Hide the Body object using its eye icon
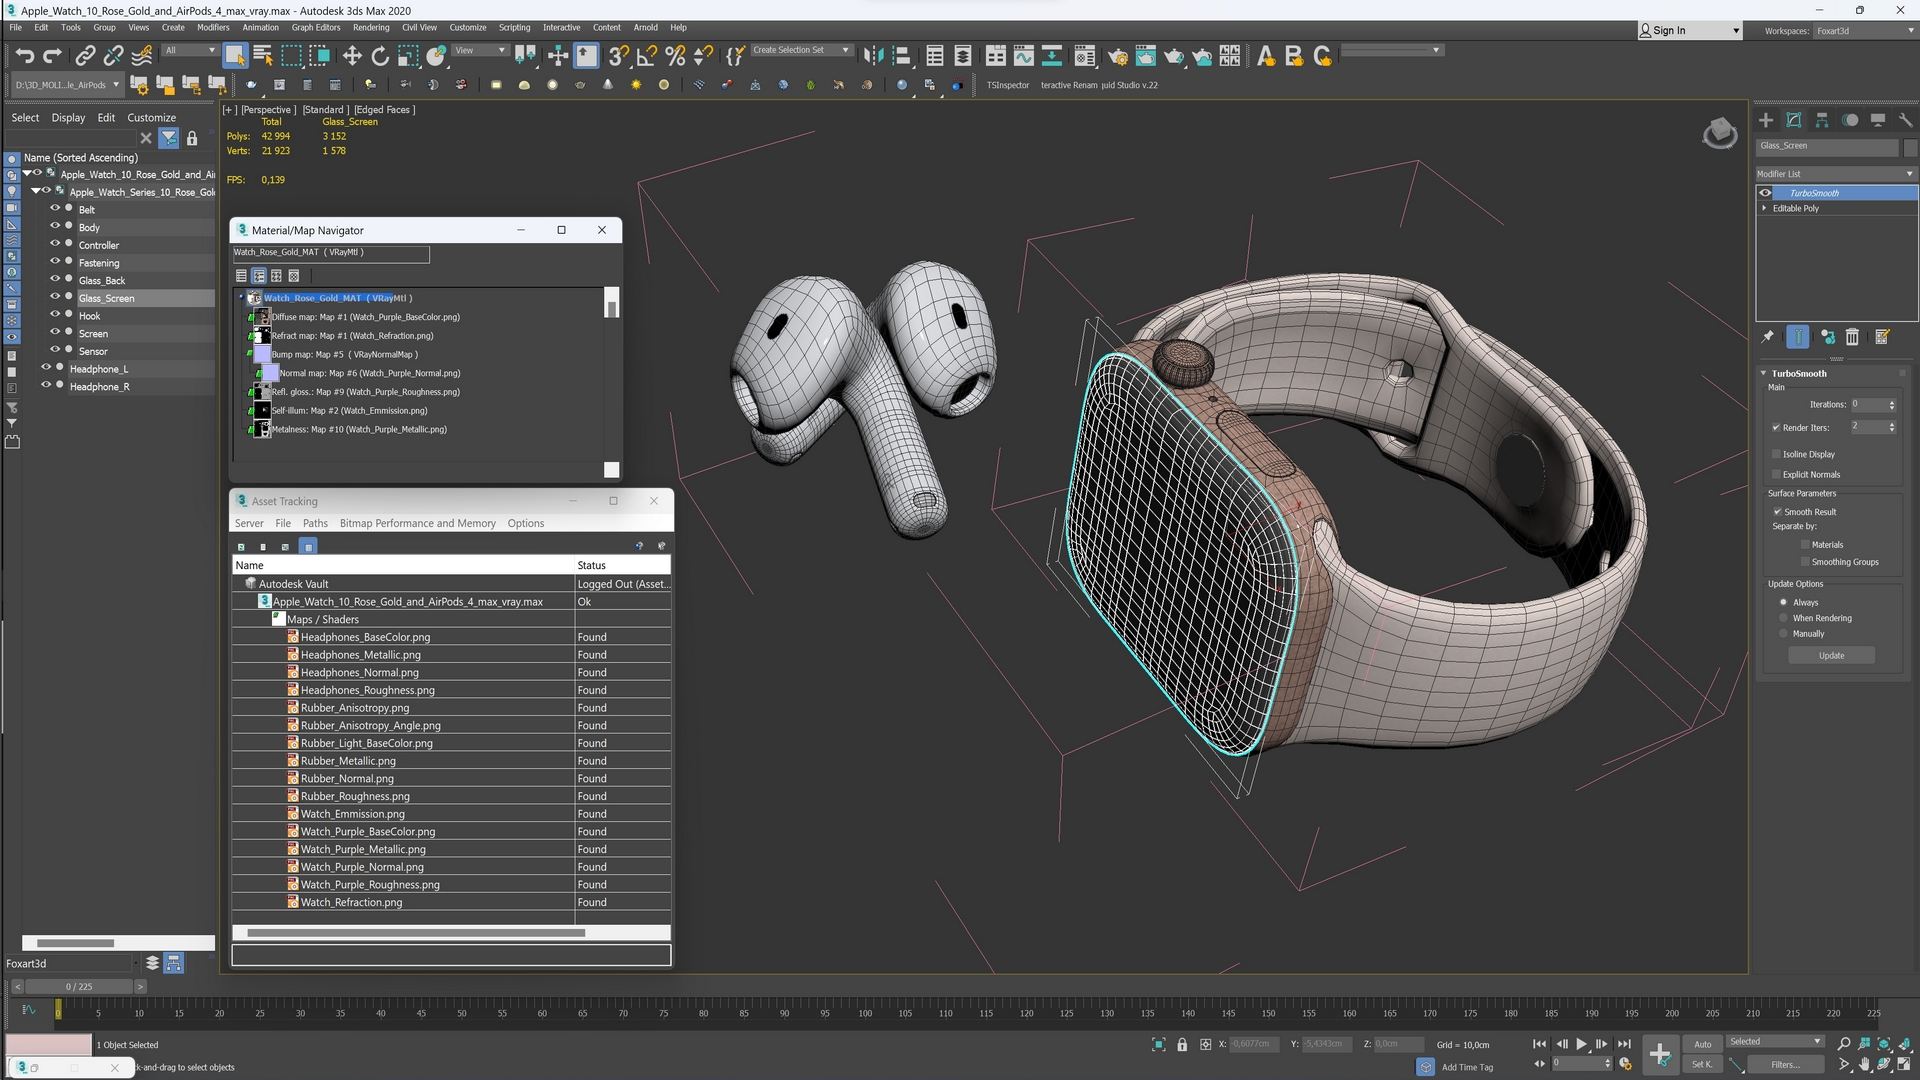Image resolution: width=1920 pixels, height=1080 pixels. (55, 226)
